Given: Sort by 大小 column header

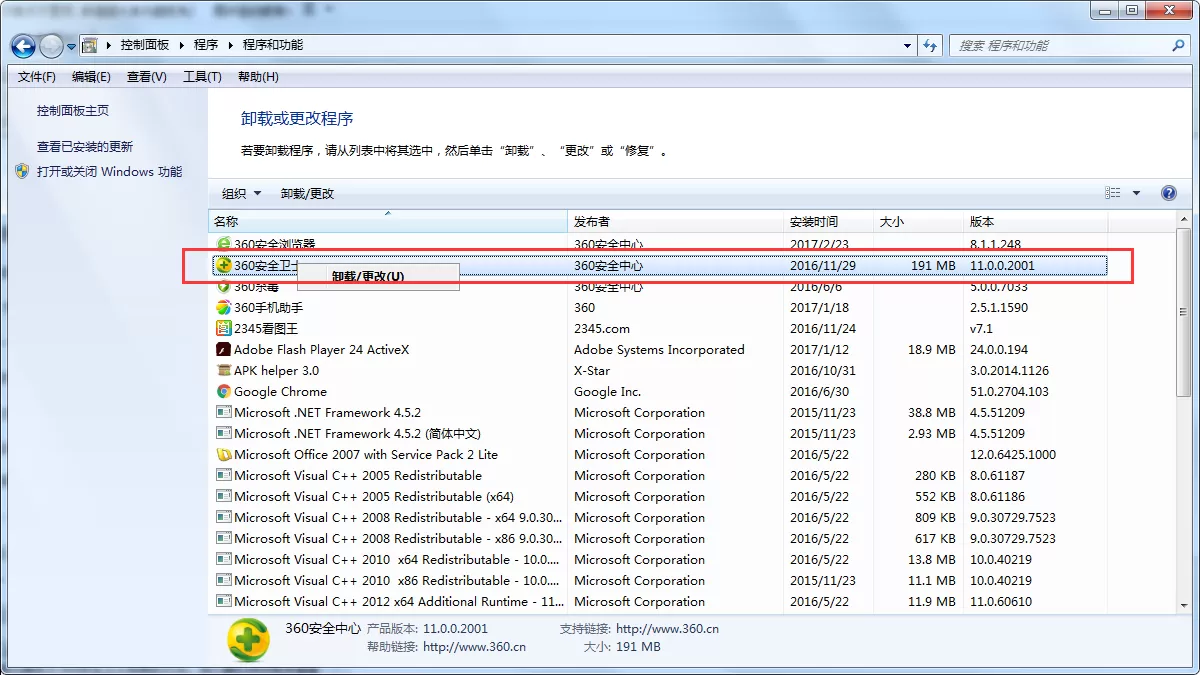Looking at the screenshot, I should click(919, 222).
